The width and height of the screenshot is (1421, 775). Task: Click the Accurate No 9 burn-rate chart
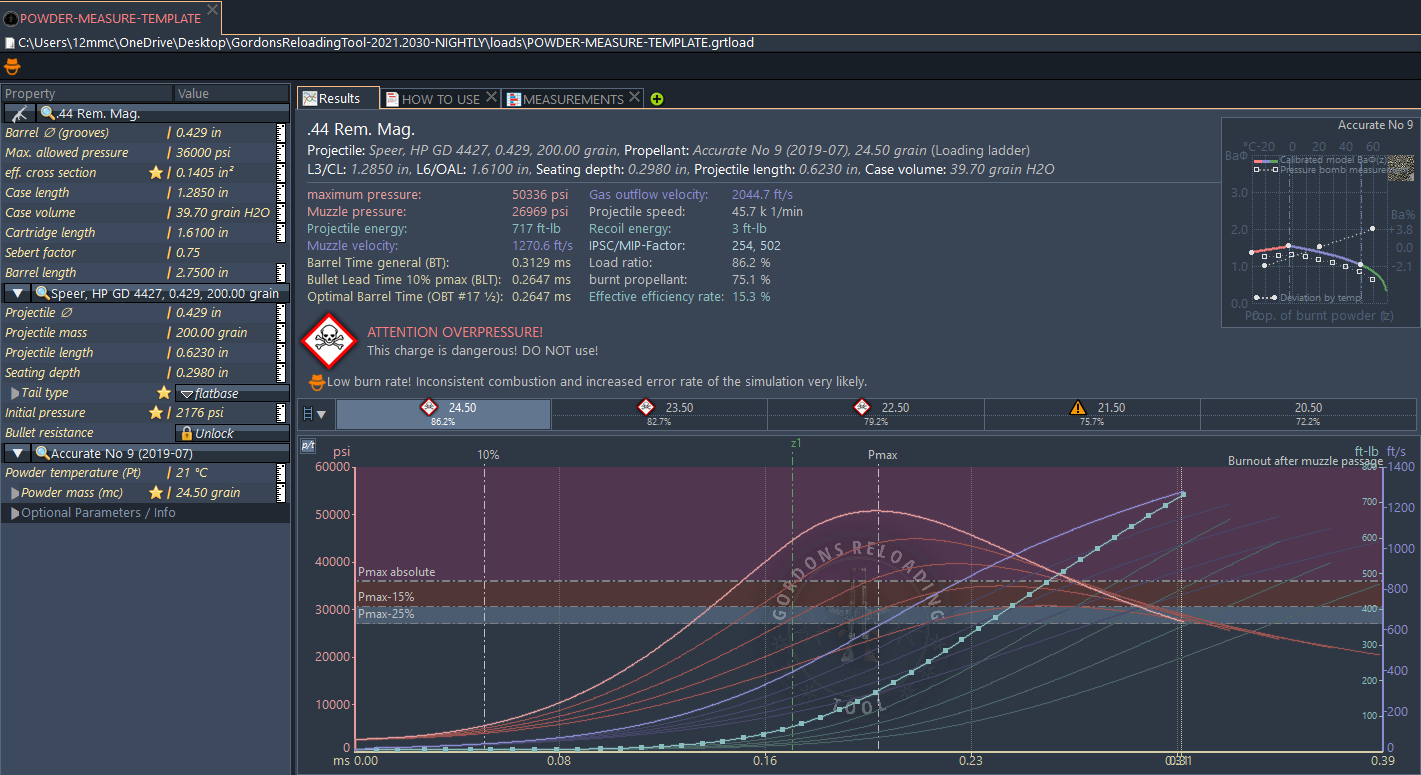[x=1319, y=222]
